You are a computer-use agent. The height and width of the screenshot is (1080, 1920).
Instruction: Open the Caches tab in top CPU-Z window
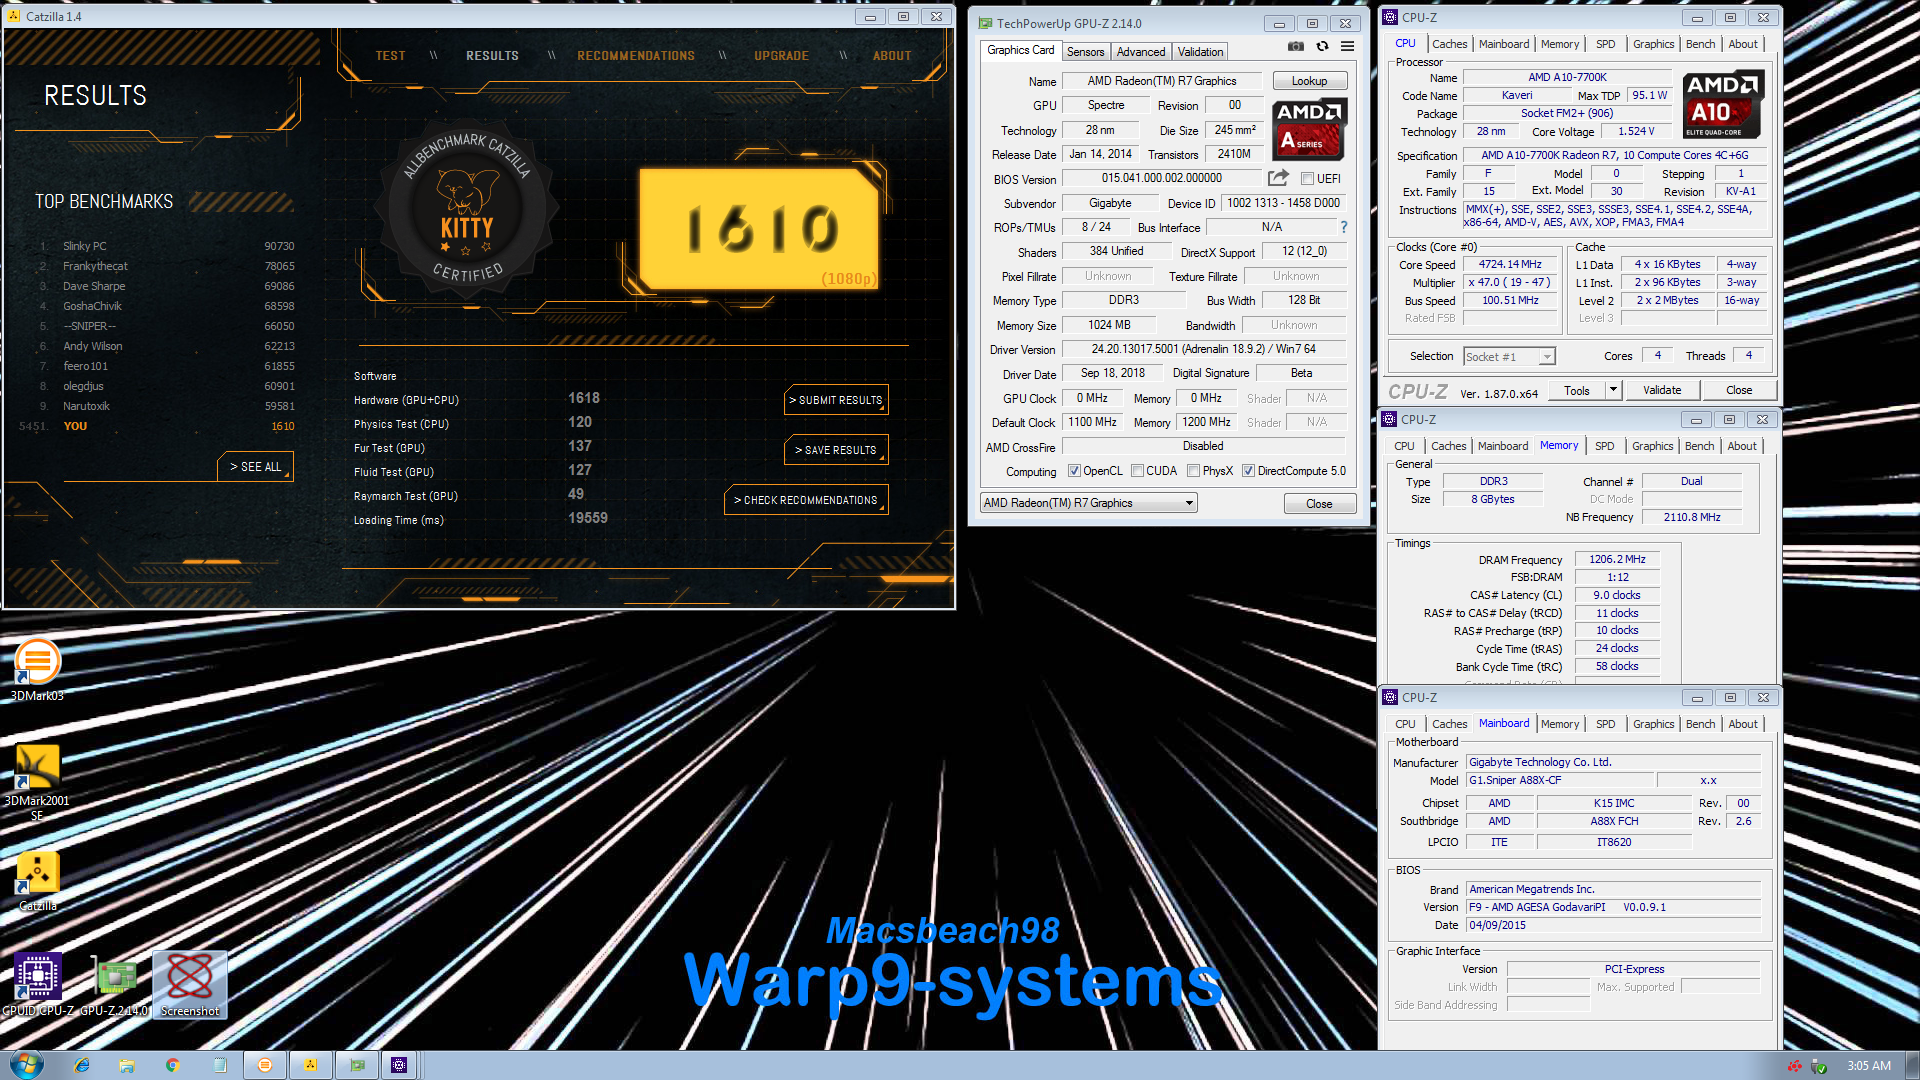click(1449, 44)
